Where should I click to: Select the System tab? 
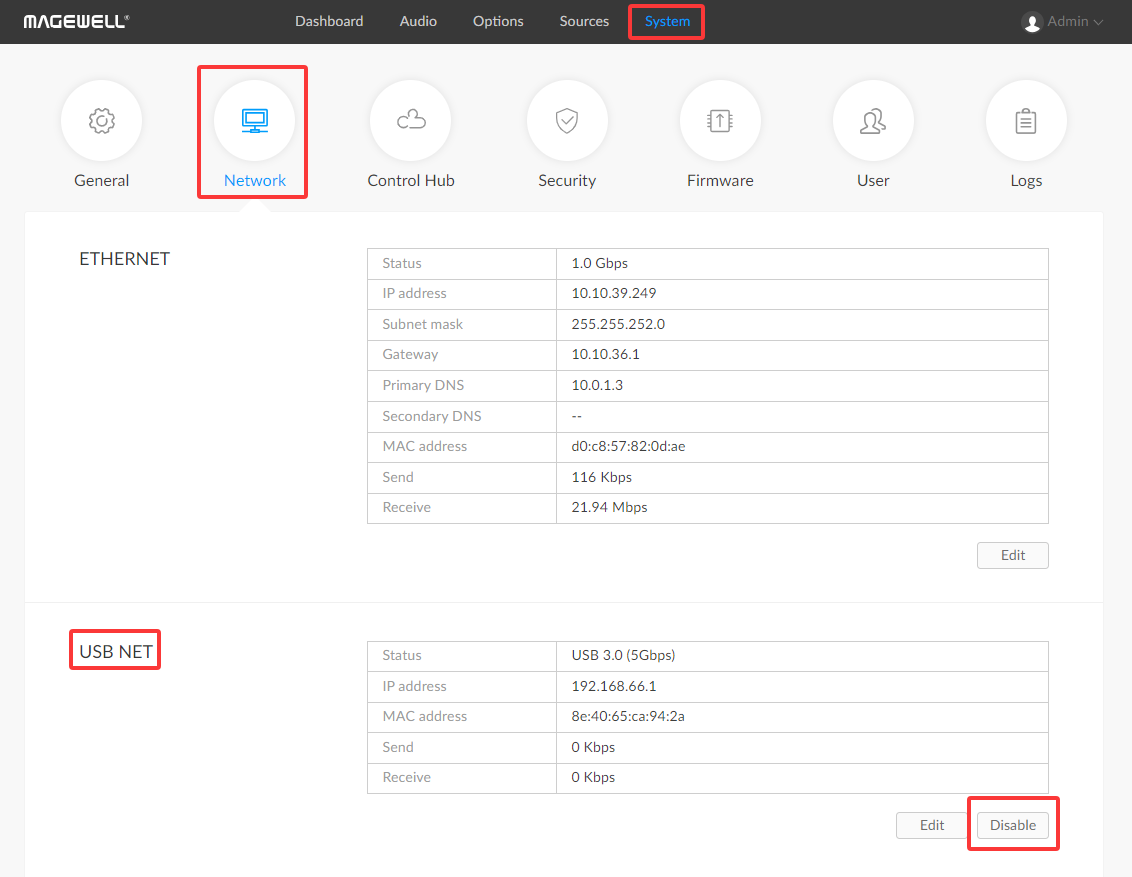(x=667, y=21)
